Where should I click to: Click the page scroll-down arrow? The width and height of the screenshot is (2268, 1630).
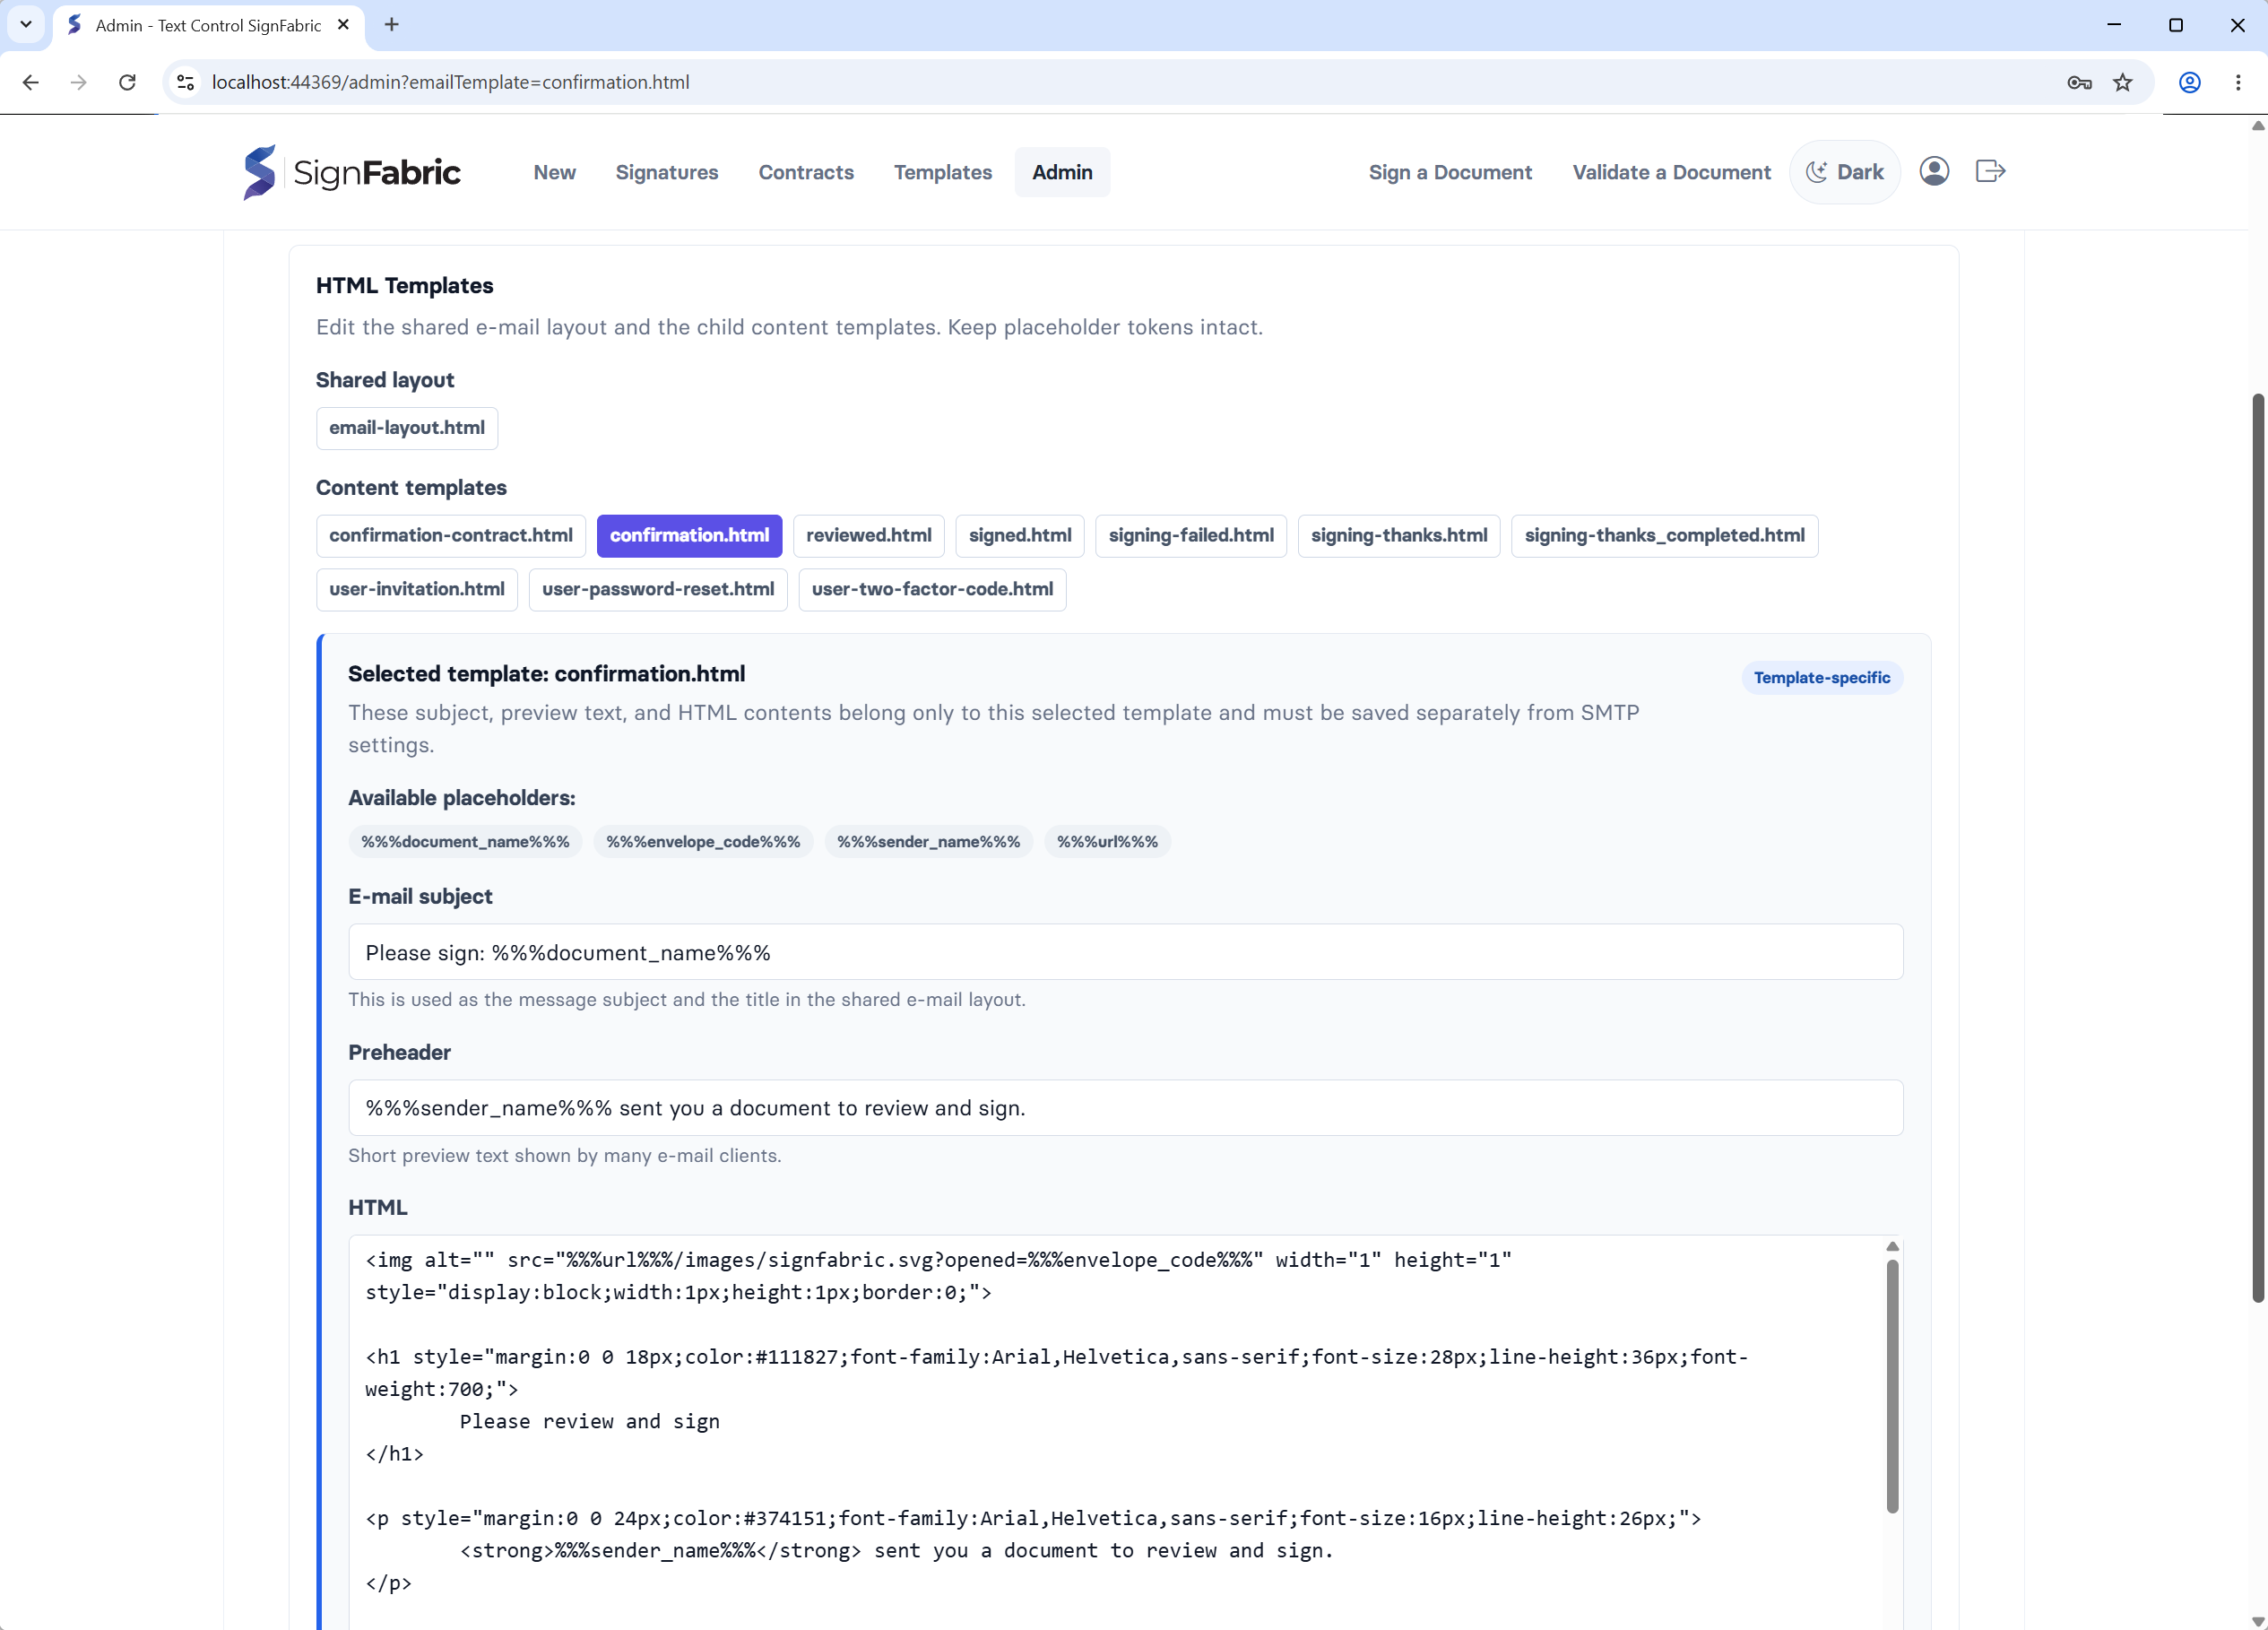tap(2258, 1621)
